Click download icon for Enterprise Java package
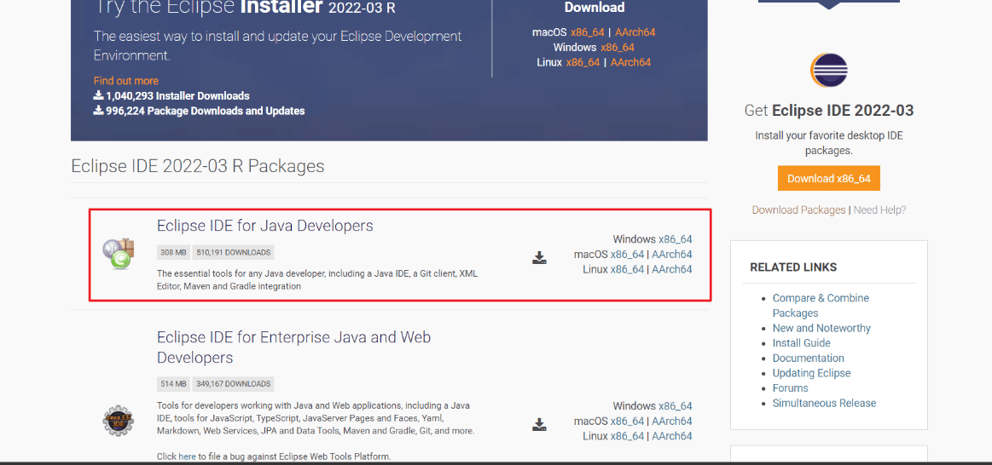 pyautogui.click(x=539, y=424)
